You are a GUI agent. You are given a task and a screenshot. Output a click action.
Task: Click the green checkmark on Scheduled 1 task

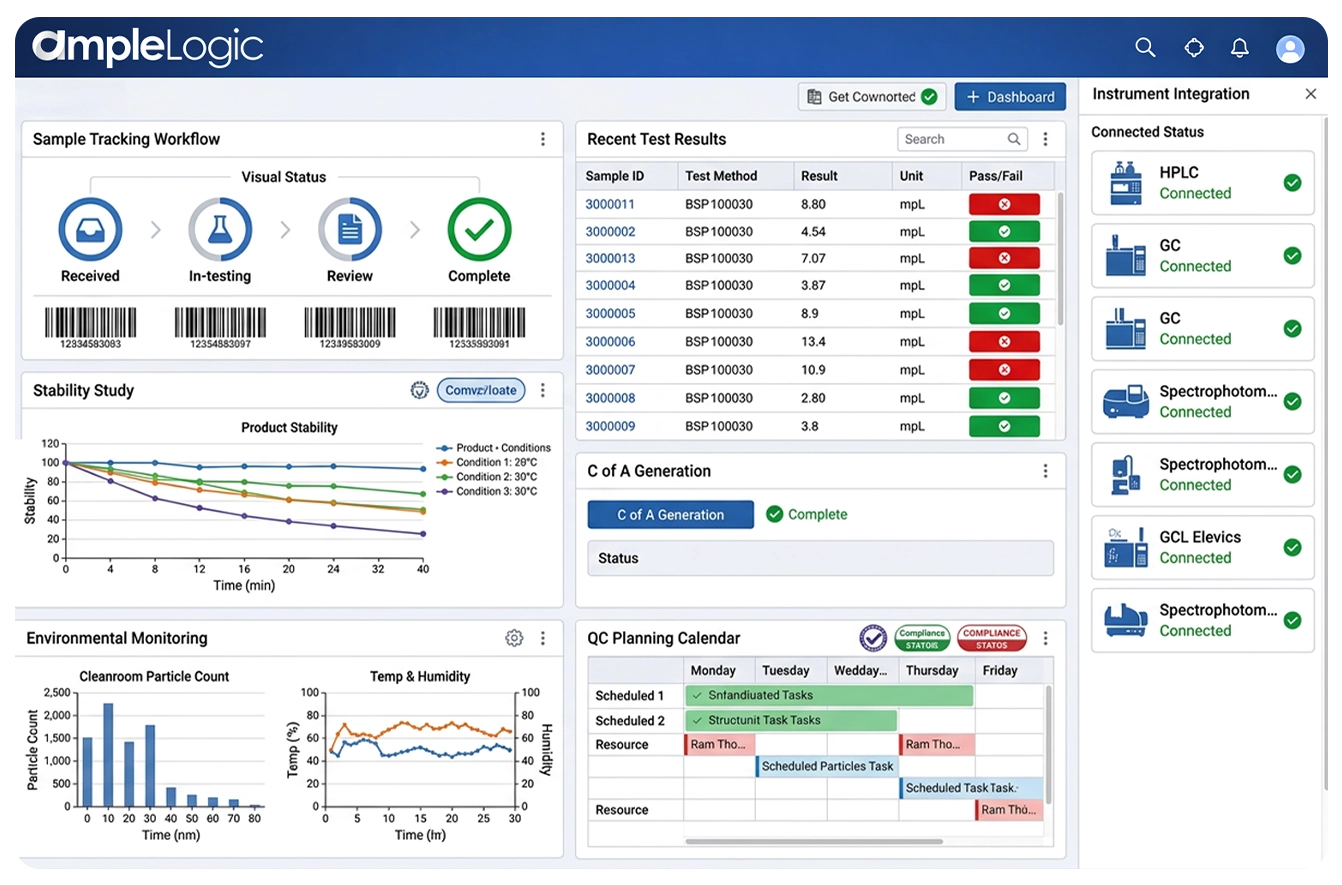coord(697,695)
